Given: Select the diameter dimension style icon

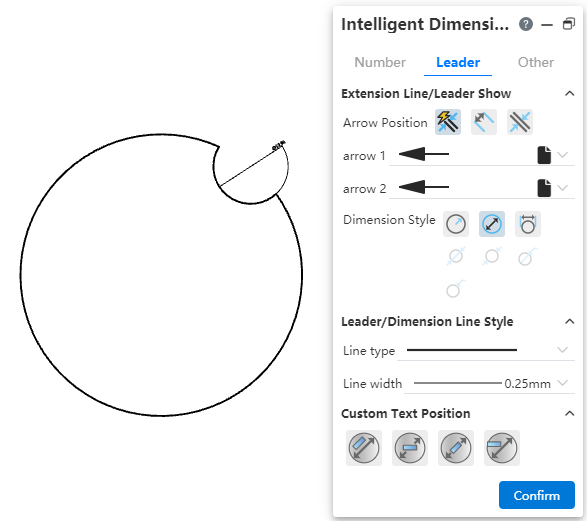Looking at the screenshot, I should [492, 224].
